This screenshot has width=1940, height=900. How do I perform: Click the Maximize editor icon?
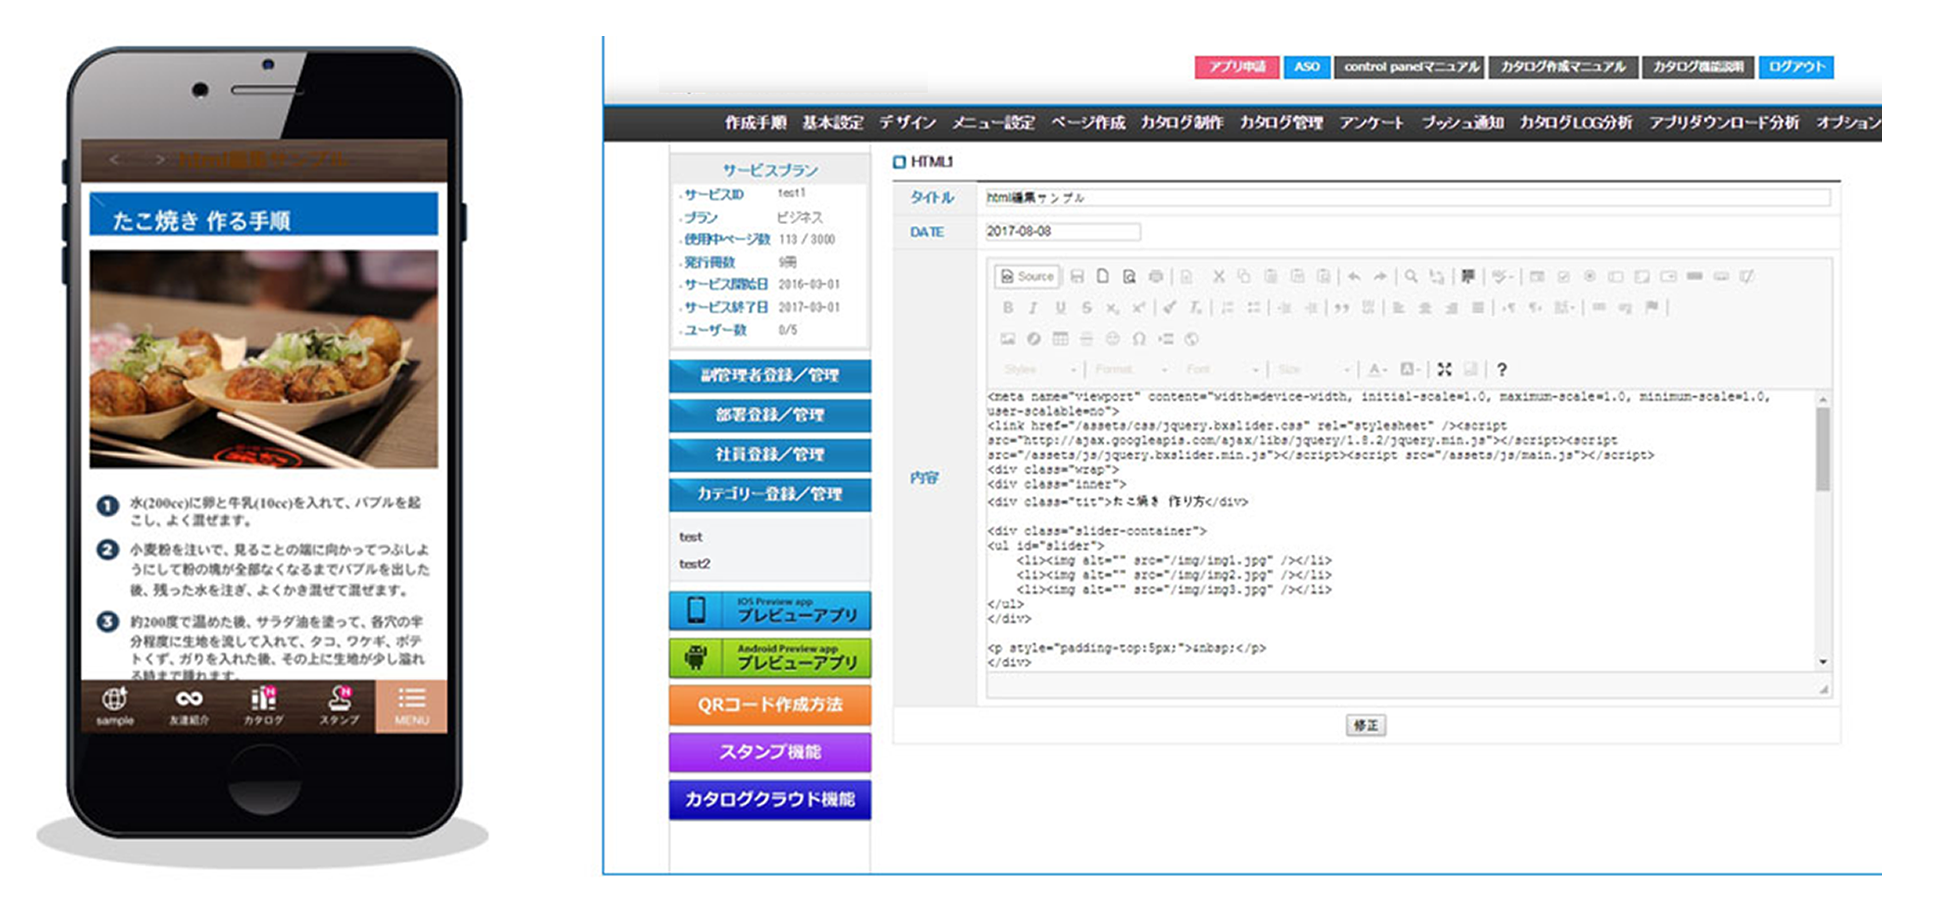coord(1444,369)
